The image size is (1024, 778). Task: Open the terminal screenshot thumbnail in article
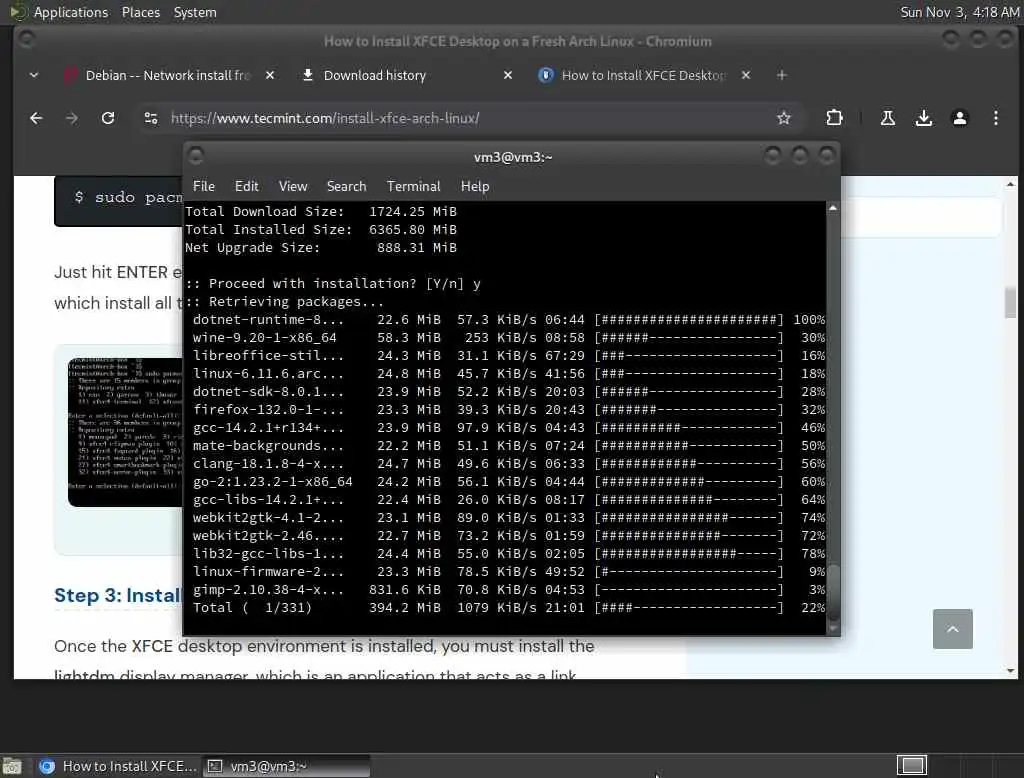coord(125,432)
